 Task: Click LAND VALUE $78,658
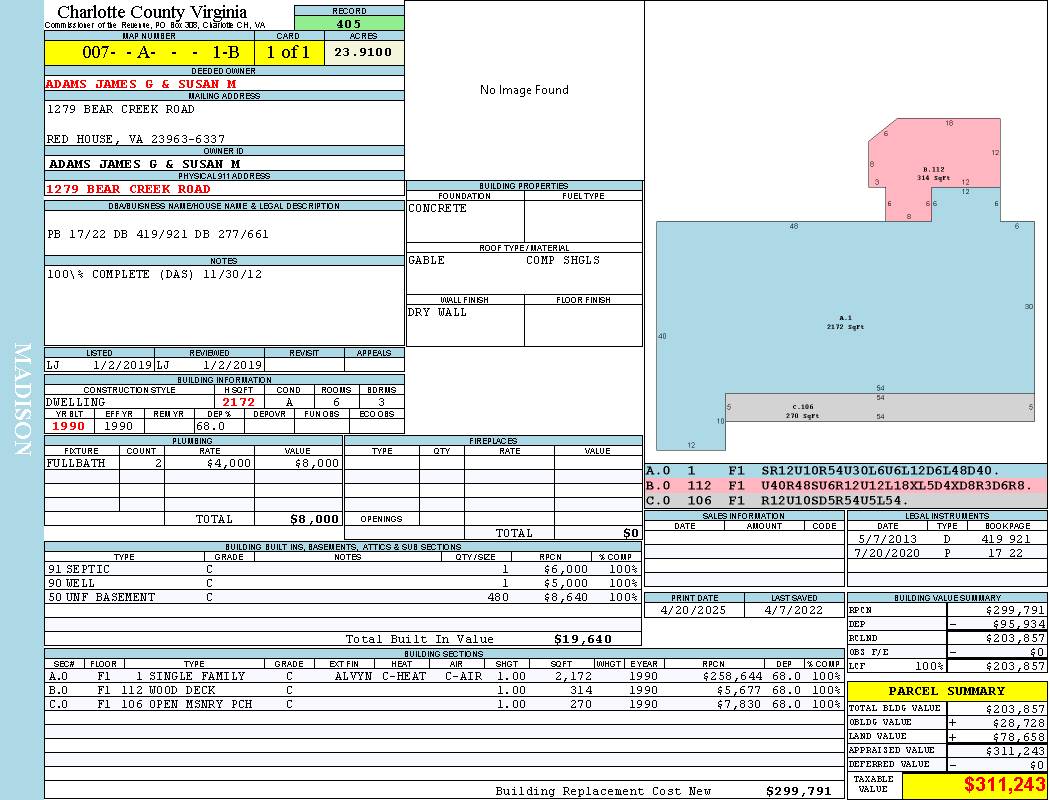1019,736
